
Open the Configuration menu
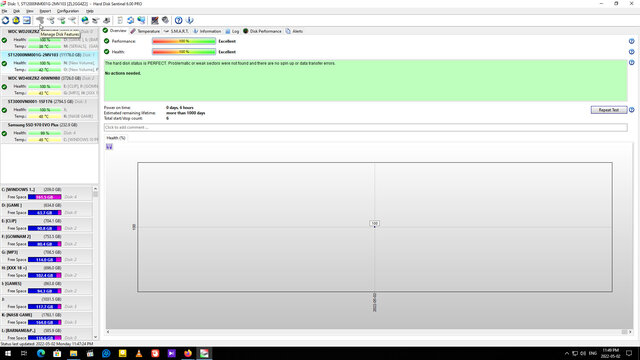click(68, 11)
